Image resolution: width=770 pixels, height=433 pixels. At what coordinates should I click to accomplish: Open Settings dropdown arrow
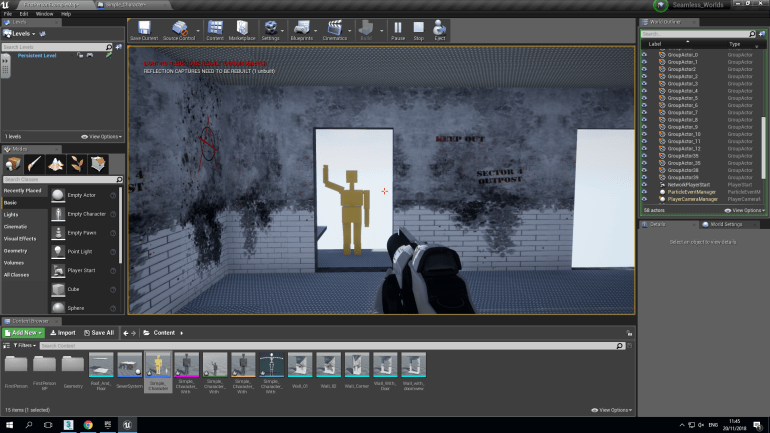(x=283, y=31)
